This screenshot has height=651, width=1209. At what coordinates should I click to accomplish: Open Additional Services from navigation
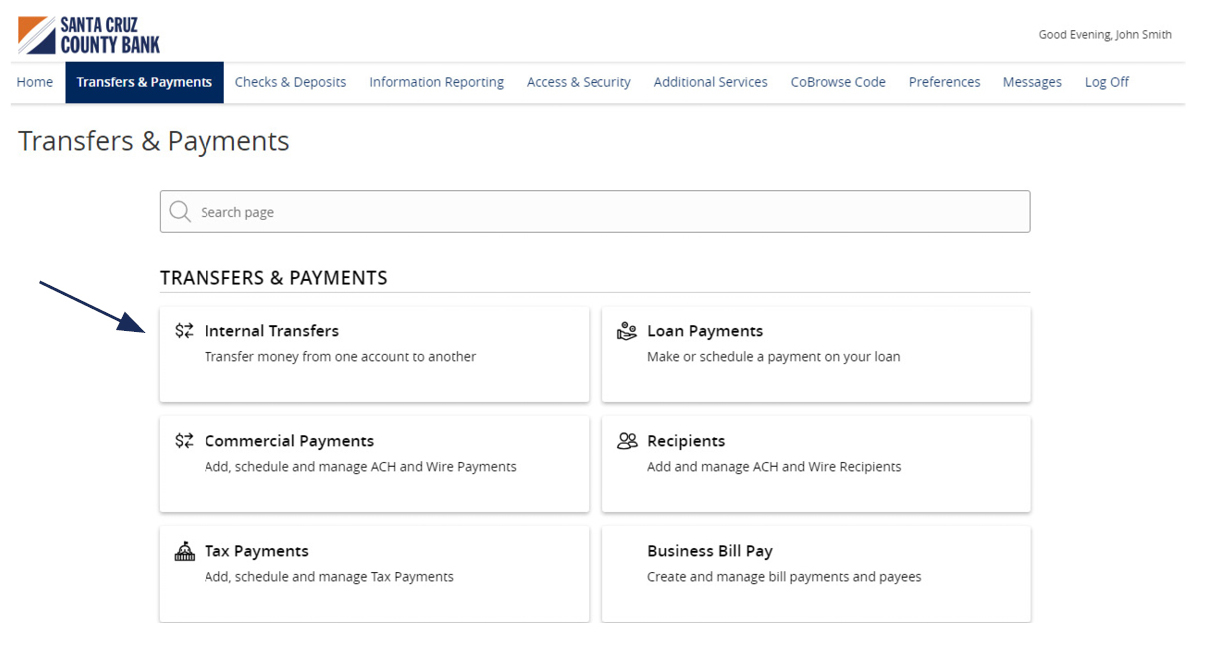(710, 82)
